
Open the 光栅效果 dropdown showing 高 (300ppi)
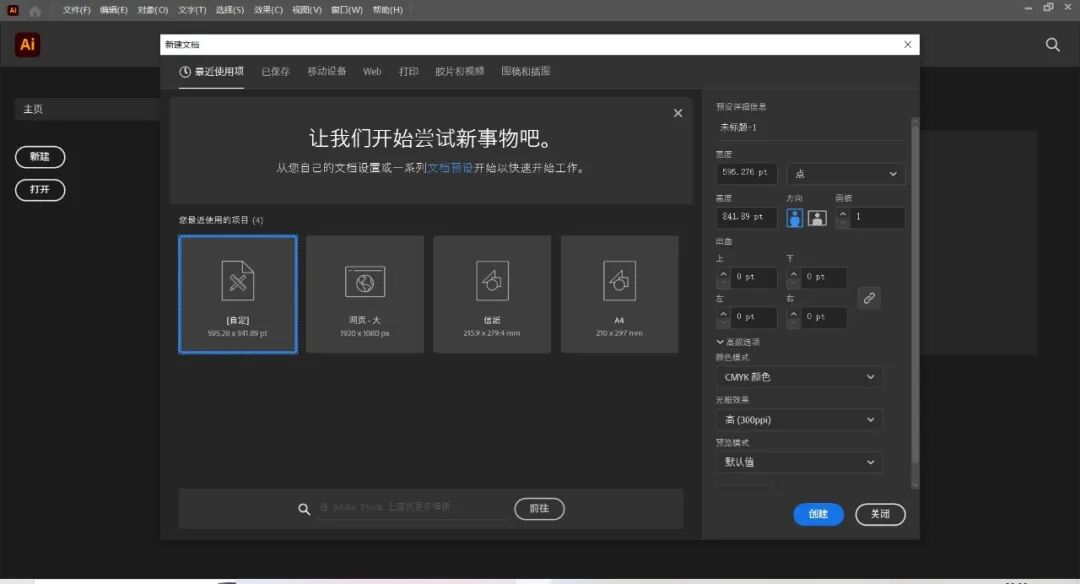tap(798, 419)
